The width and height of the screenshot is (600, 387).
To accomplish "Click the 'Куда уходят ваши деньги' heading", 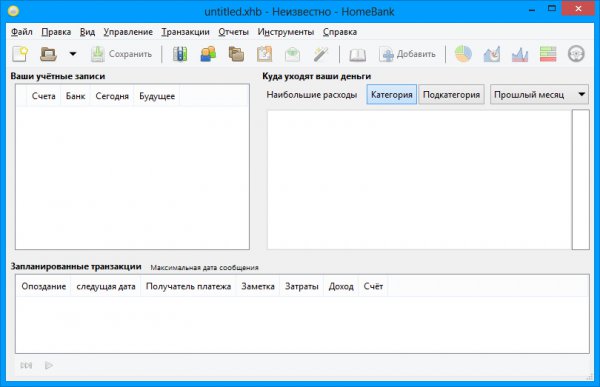I will [x=317, y=76].
